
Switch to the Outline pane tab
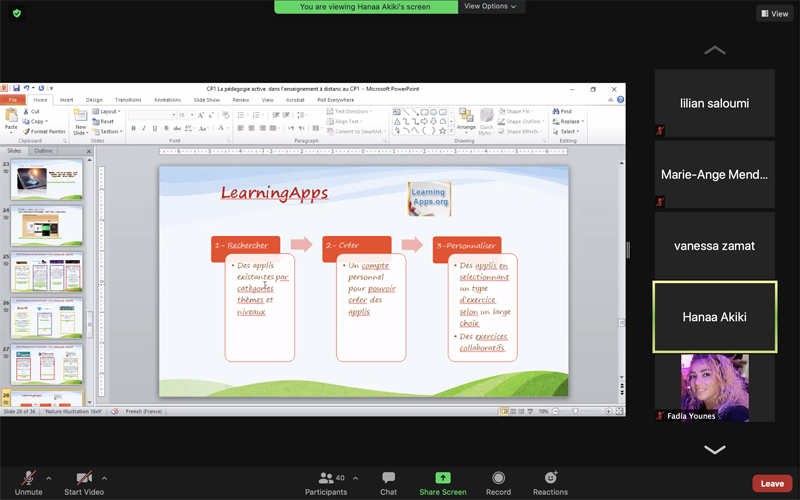[43, 151]
